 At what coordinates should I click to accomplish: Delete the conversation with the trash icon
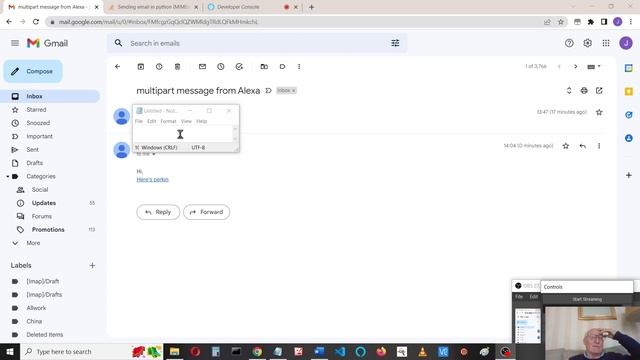pos(178,67)
